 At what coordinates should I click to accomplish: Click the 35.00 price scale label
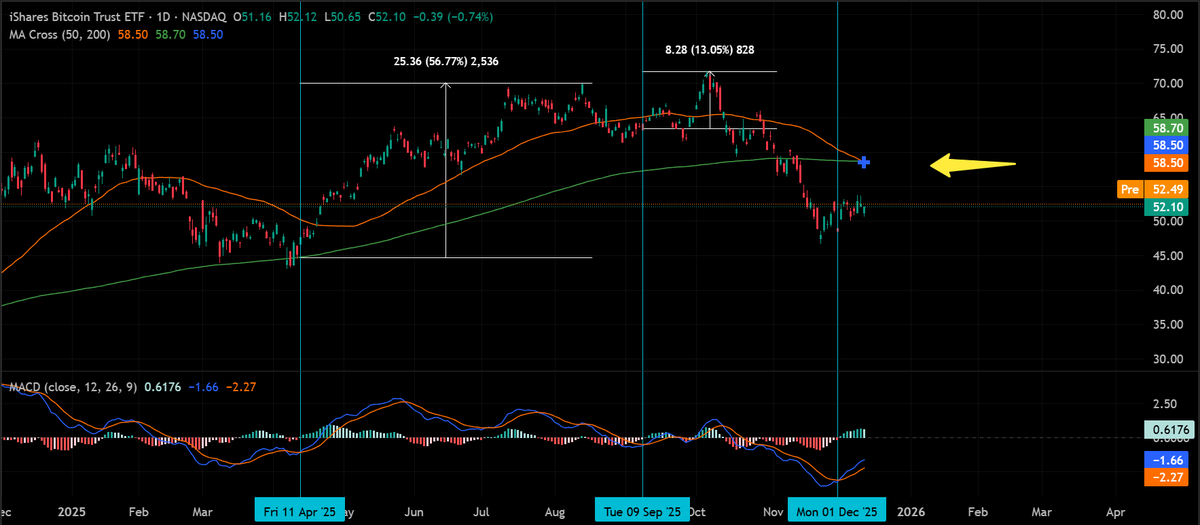click(x=1168, y=324)
